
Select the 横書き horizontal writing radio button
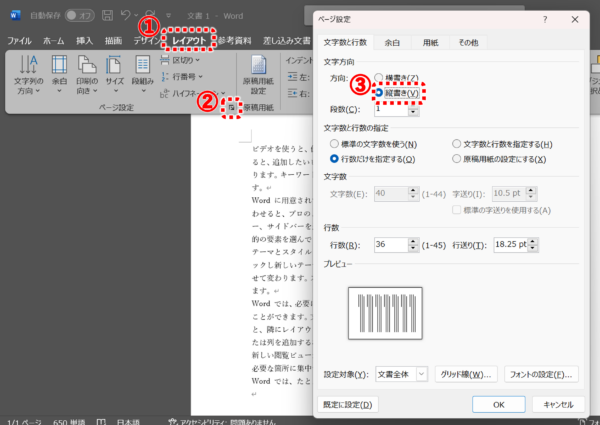[x=379, y=78]
